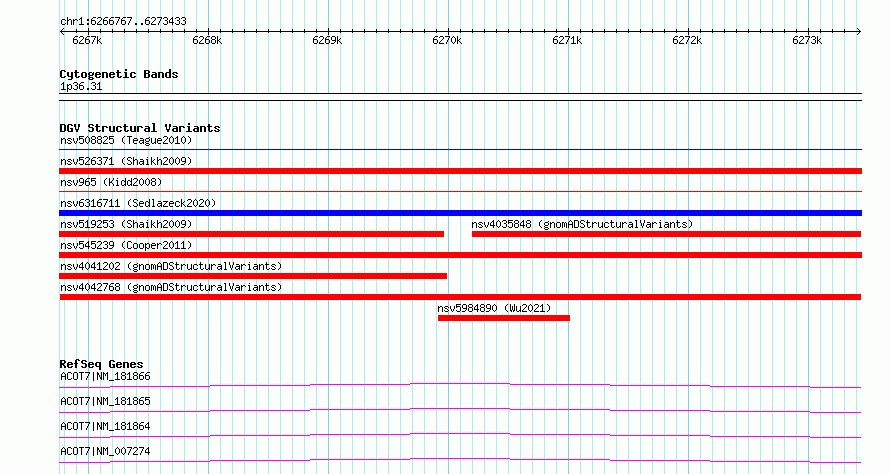This screenshot has width=890, height=474.
Task: Select the nsv526371 (Shaikh2009) red variant bar
Action: click(460, 171)
